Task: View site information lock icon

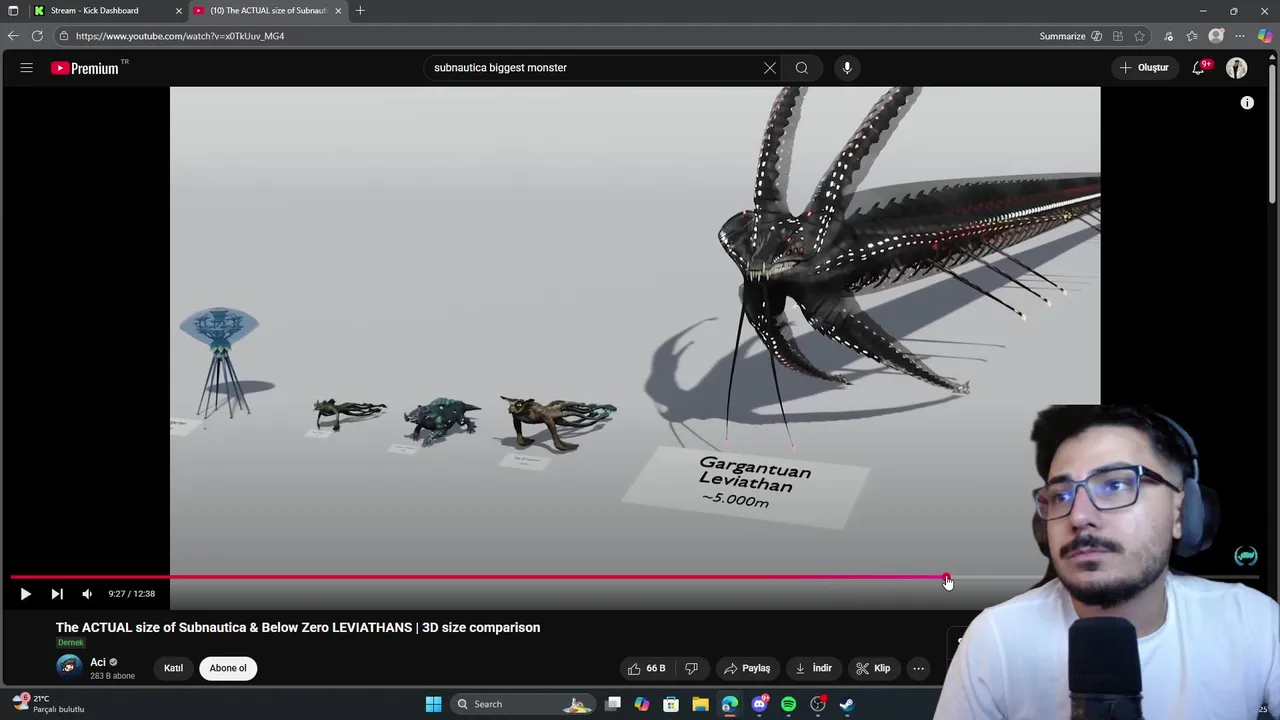Action: click(x=64, y=36)
